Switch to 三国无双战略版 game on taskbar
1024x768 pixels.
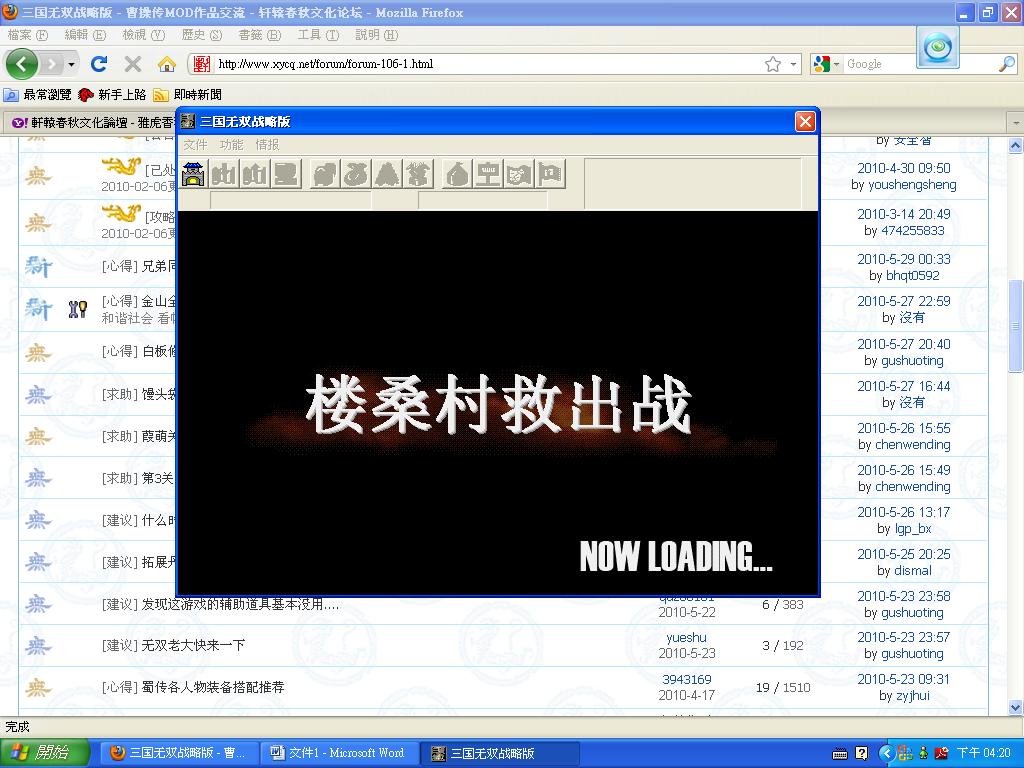(x=500, y=753)
